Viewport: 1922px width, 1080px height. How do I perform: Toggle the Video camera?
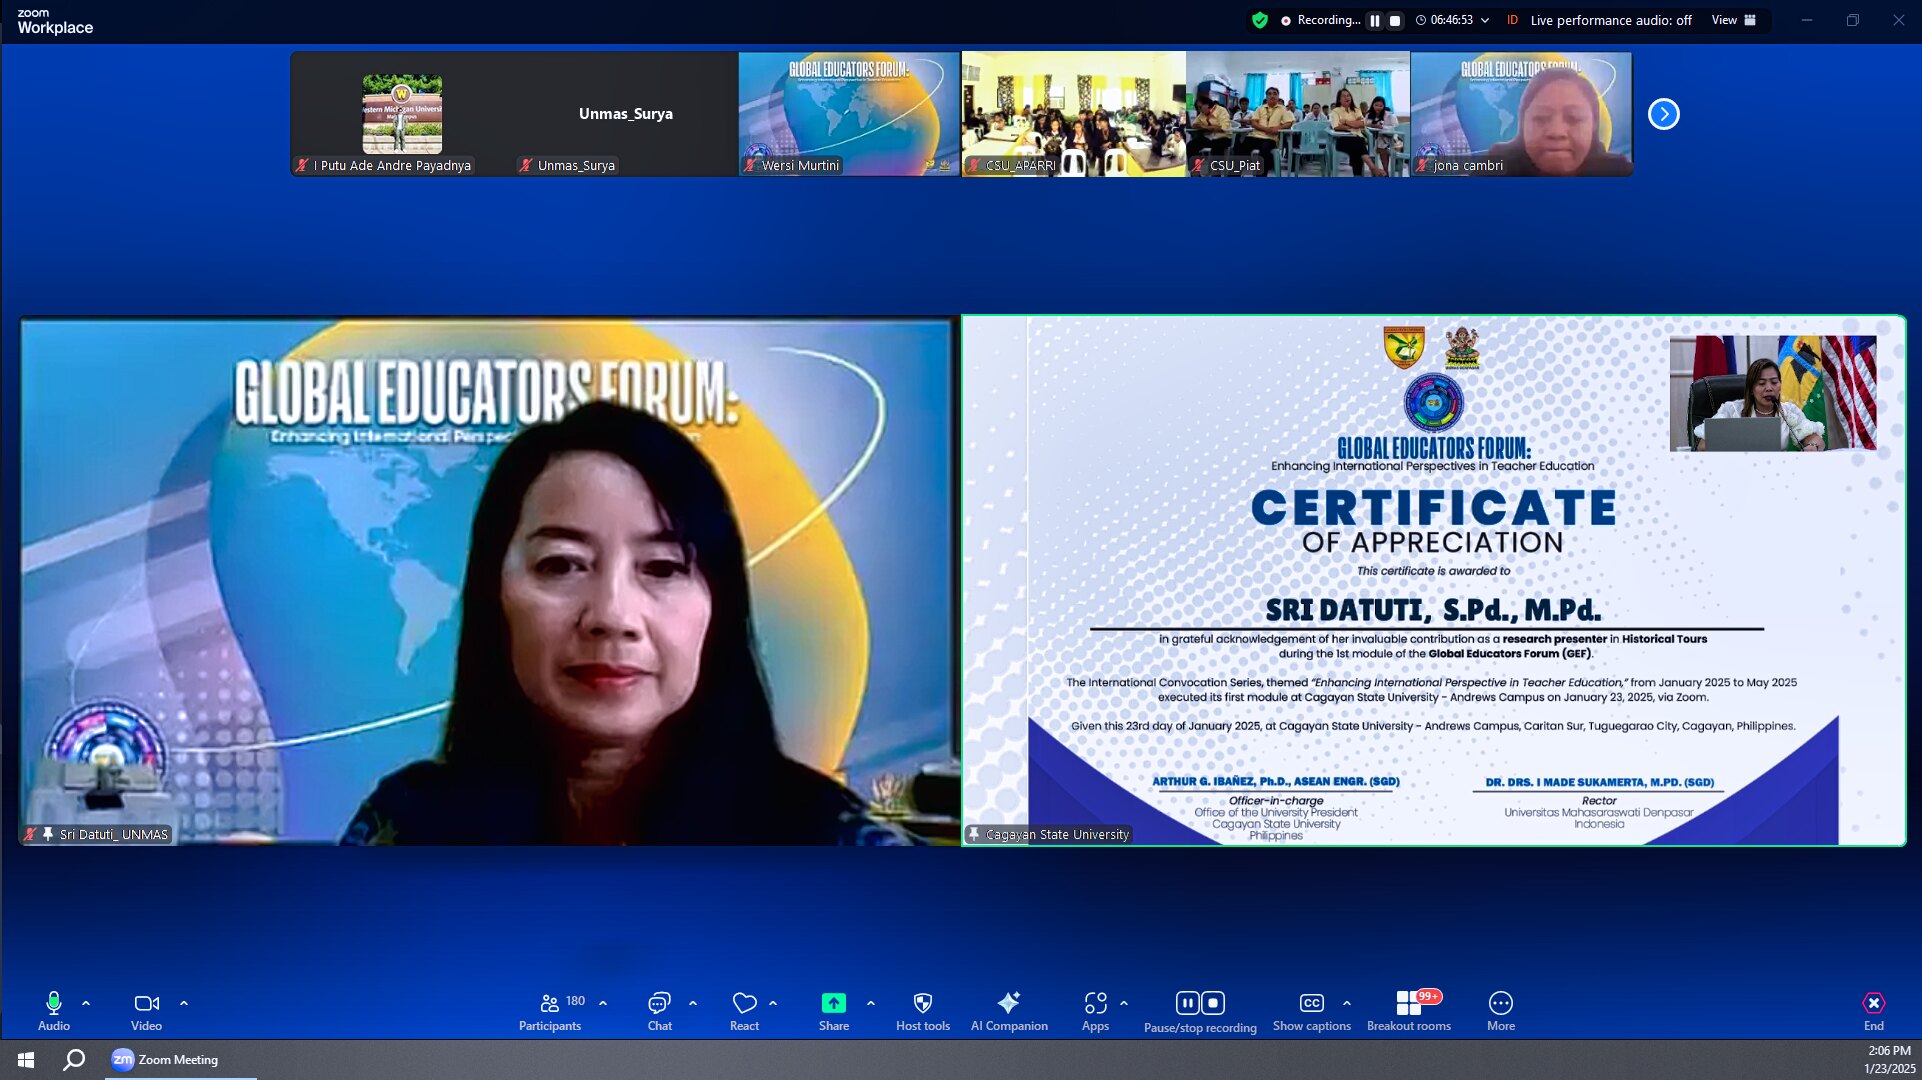pos(146,1010)
